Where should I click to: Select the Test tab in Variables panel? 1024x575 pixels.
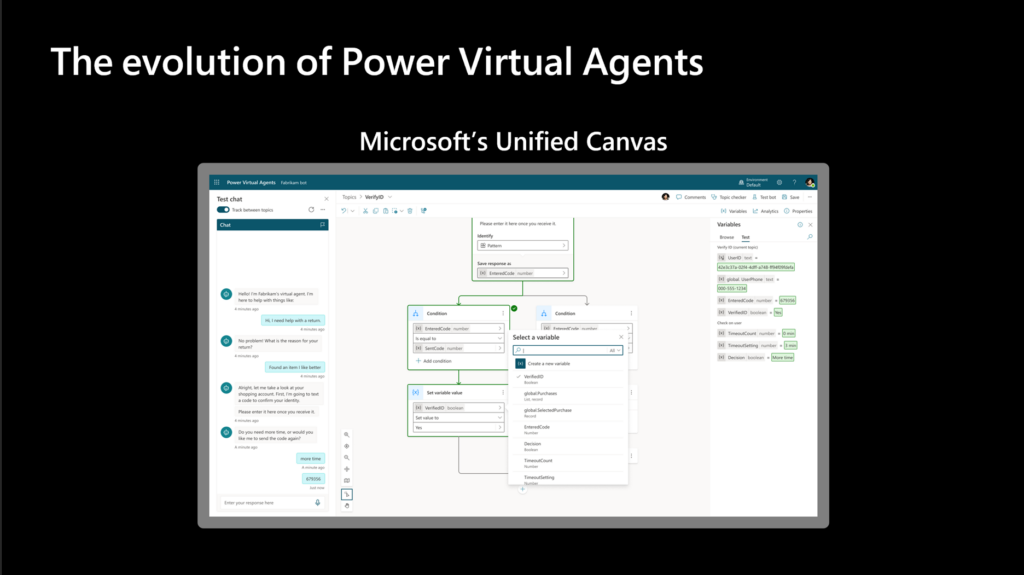click(x=745, y=237)
